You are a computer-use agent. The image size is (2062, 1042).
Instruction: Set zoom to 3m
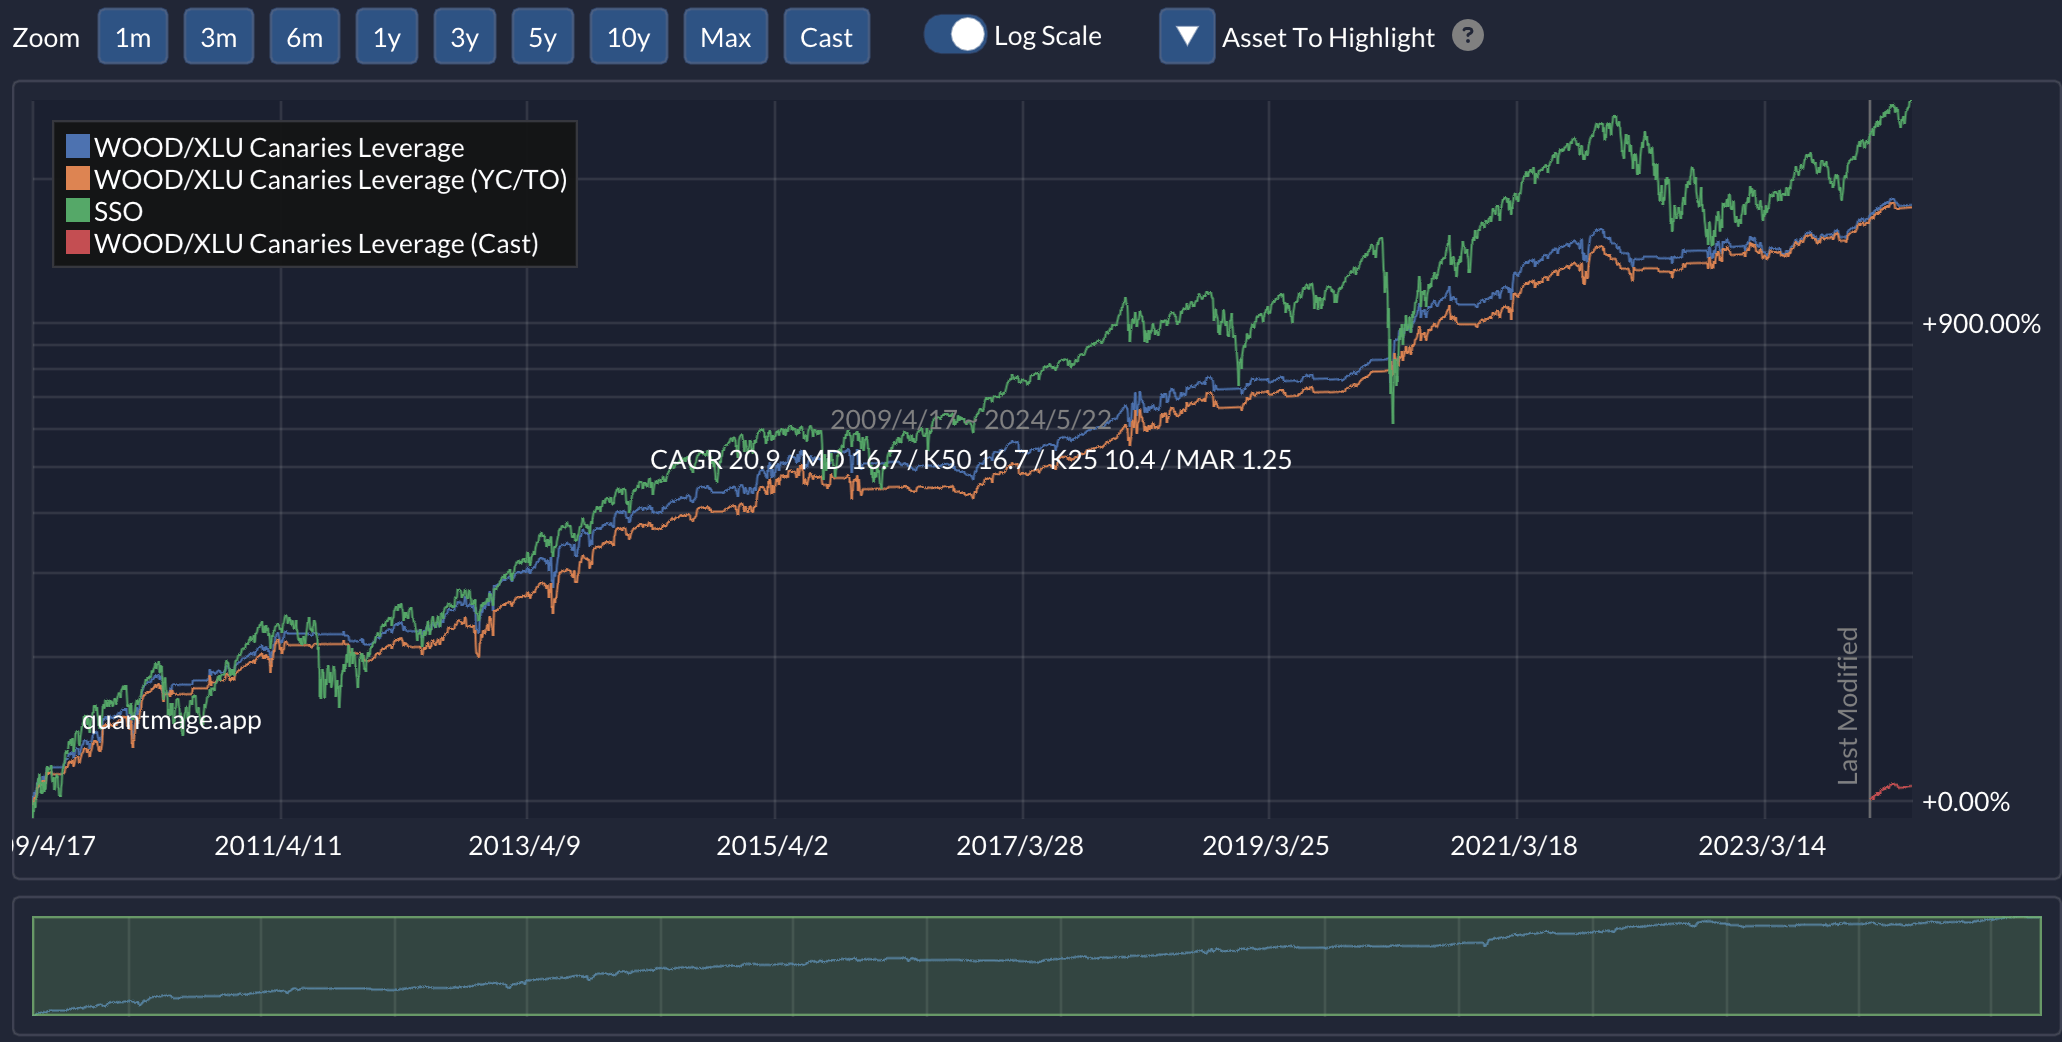click(x=219, y=36)
